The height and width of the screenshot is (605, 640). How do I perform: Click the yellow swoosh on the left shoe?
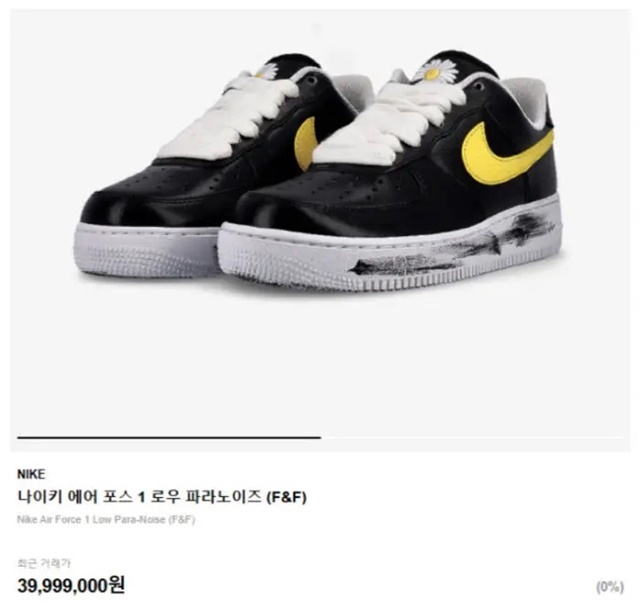[x=306, y=143]
